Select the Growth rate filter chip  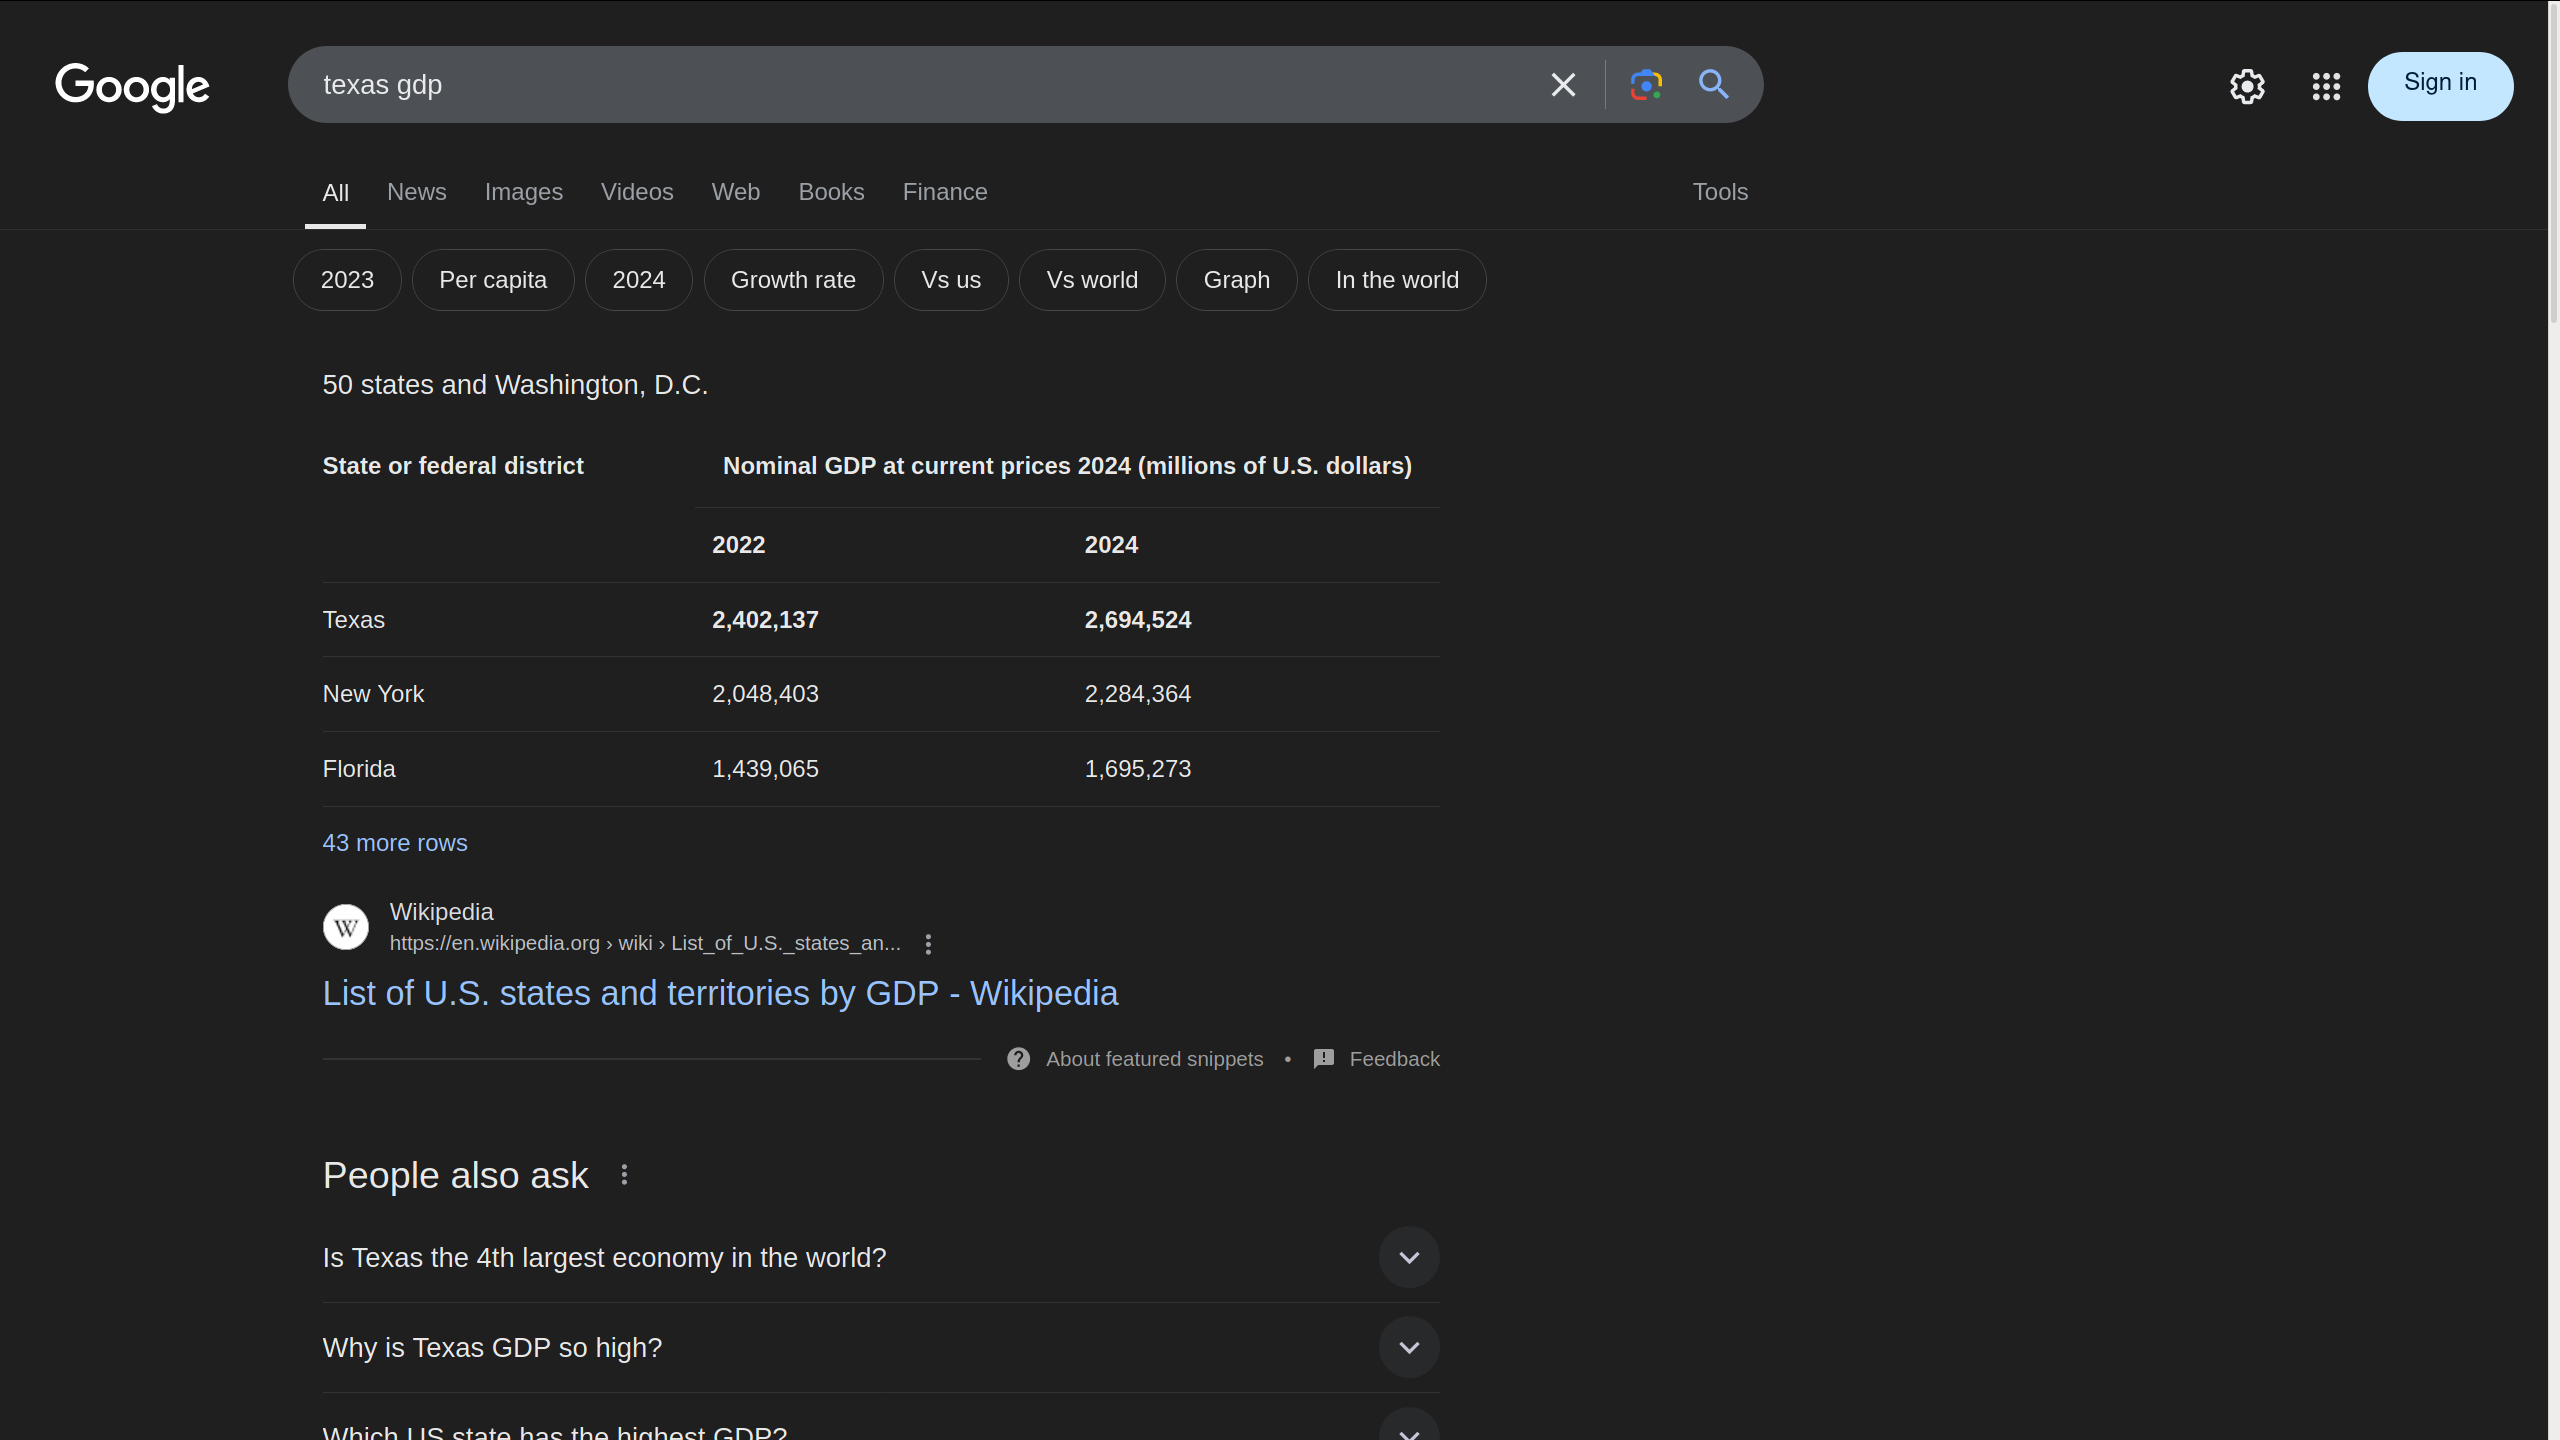pos(793,280)
